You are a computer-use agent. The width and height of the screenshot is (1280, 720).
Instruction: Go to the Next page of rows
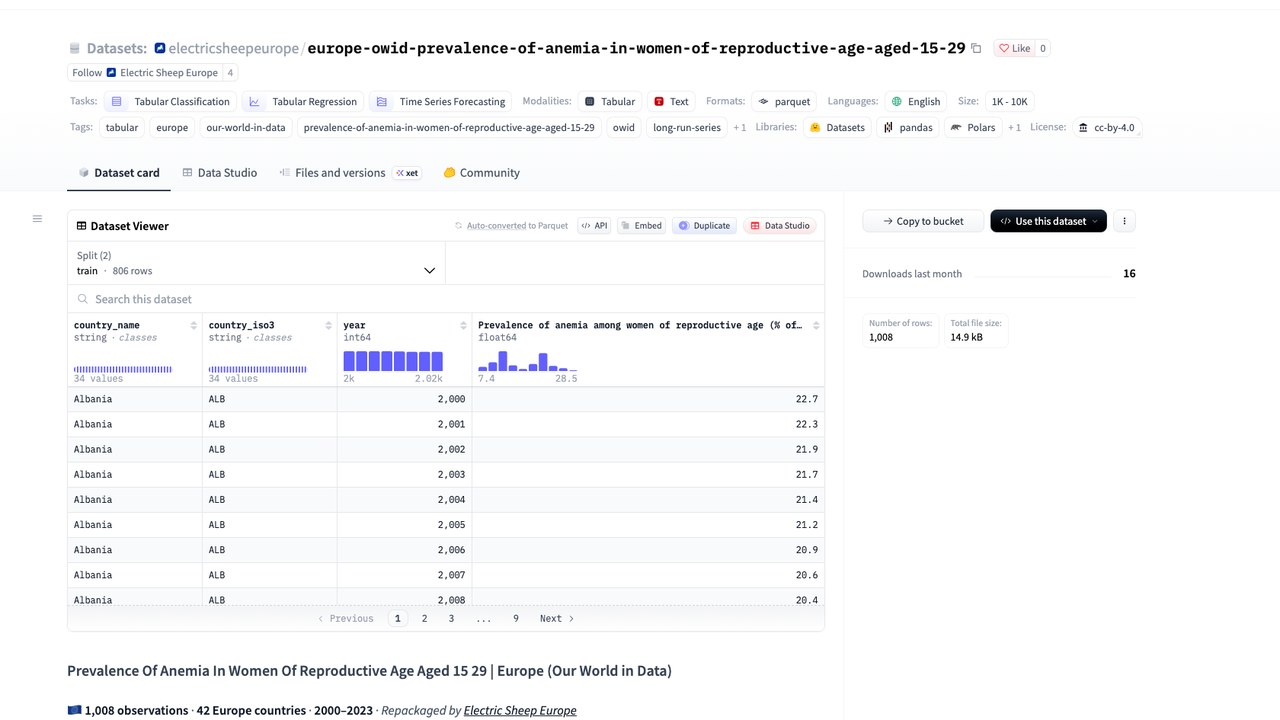(x=557, y=619)
